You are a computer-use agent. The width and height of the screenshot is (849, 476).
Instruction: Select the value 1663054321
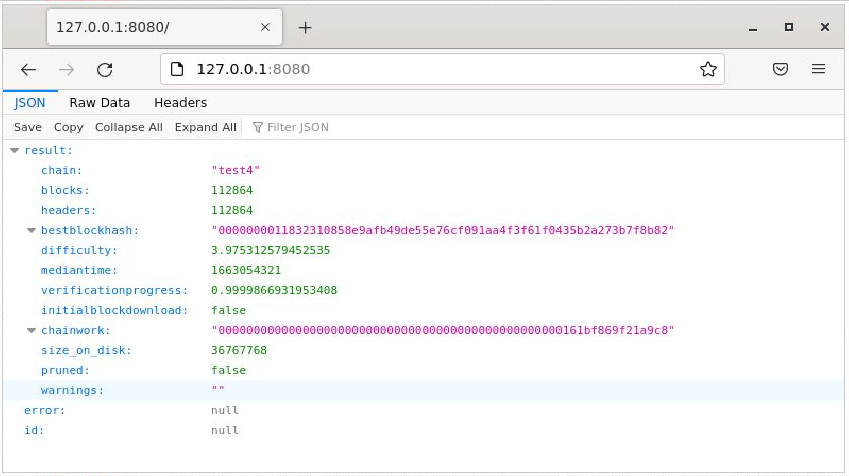[246, 270]
